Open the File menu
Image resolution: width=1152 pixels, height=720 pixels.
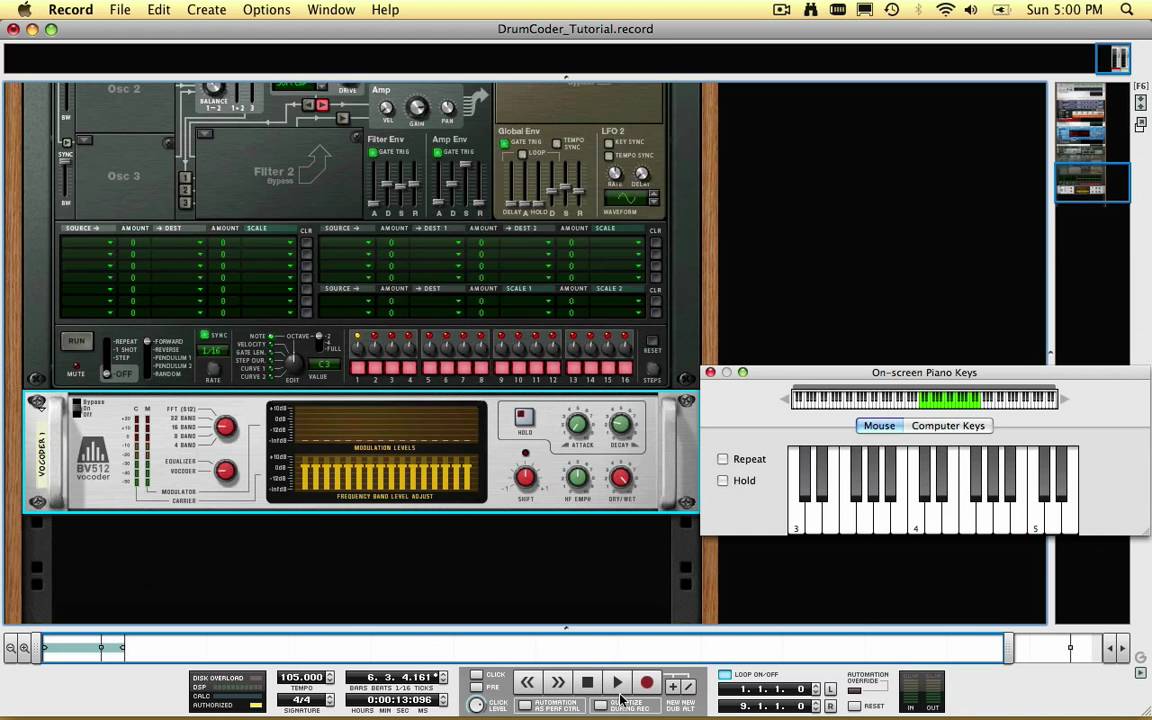pyautogui.click(x=120, y=10)
